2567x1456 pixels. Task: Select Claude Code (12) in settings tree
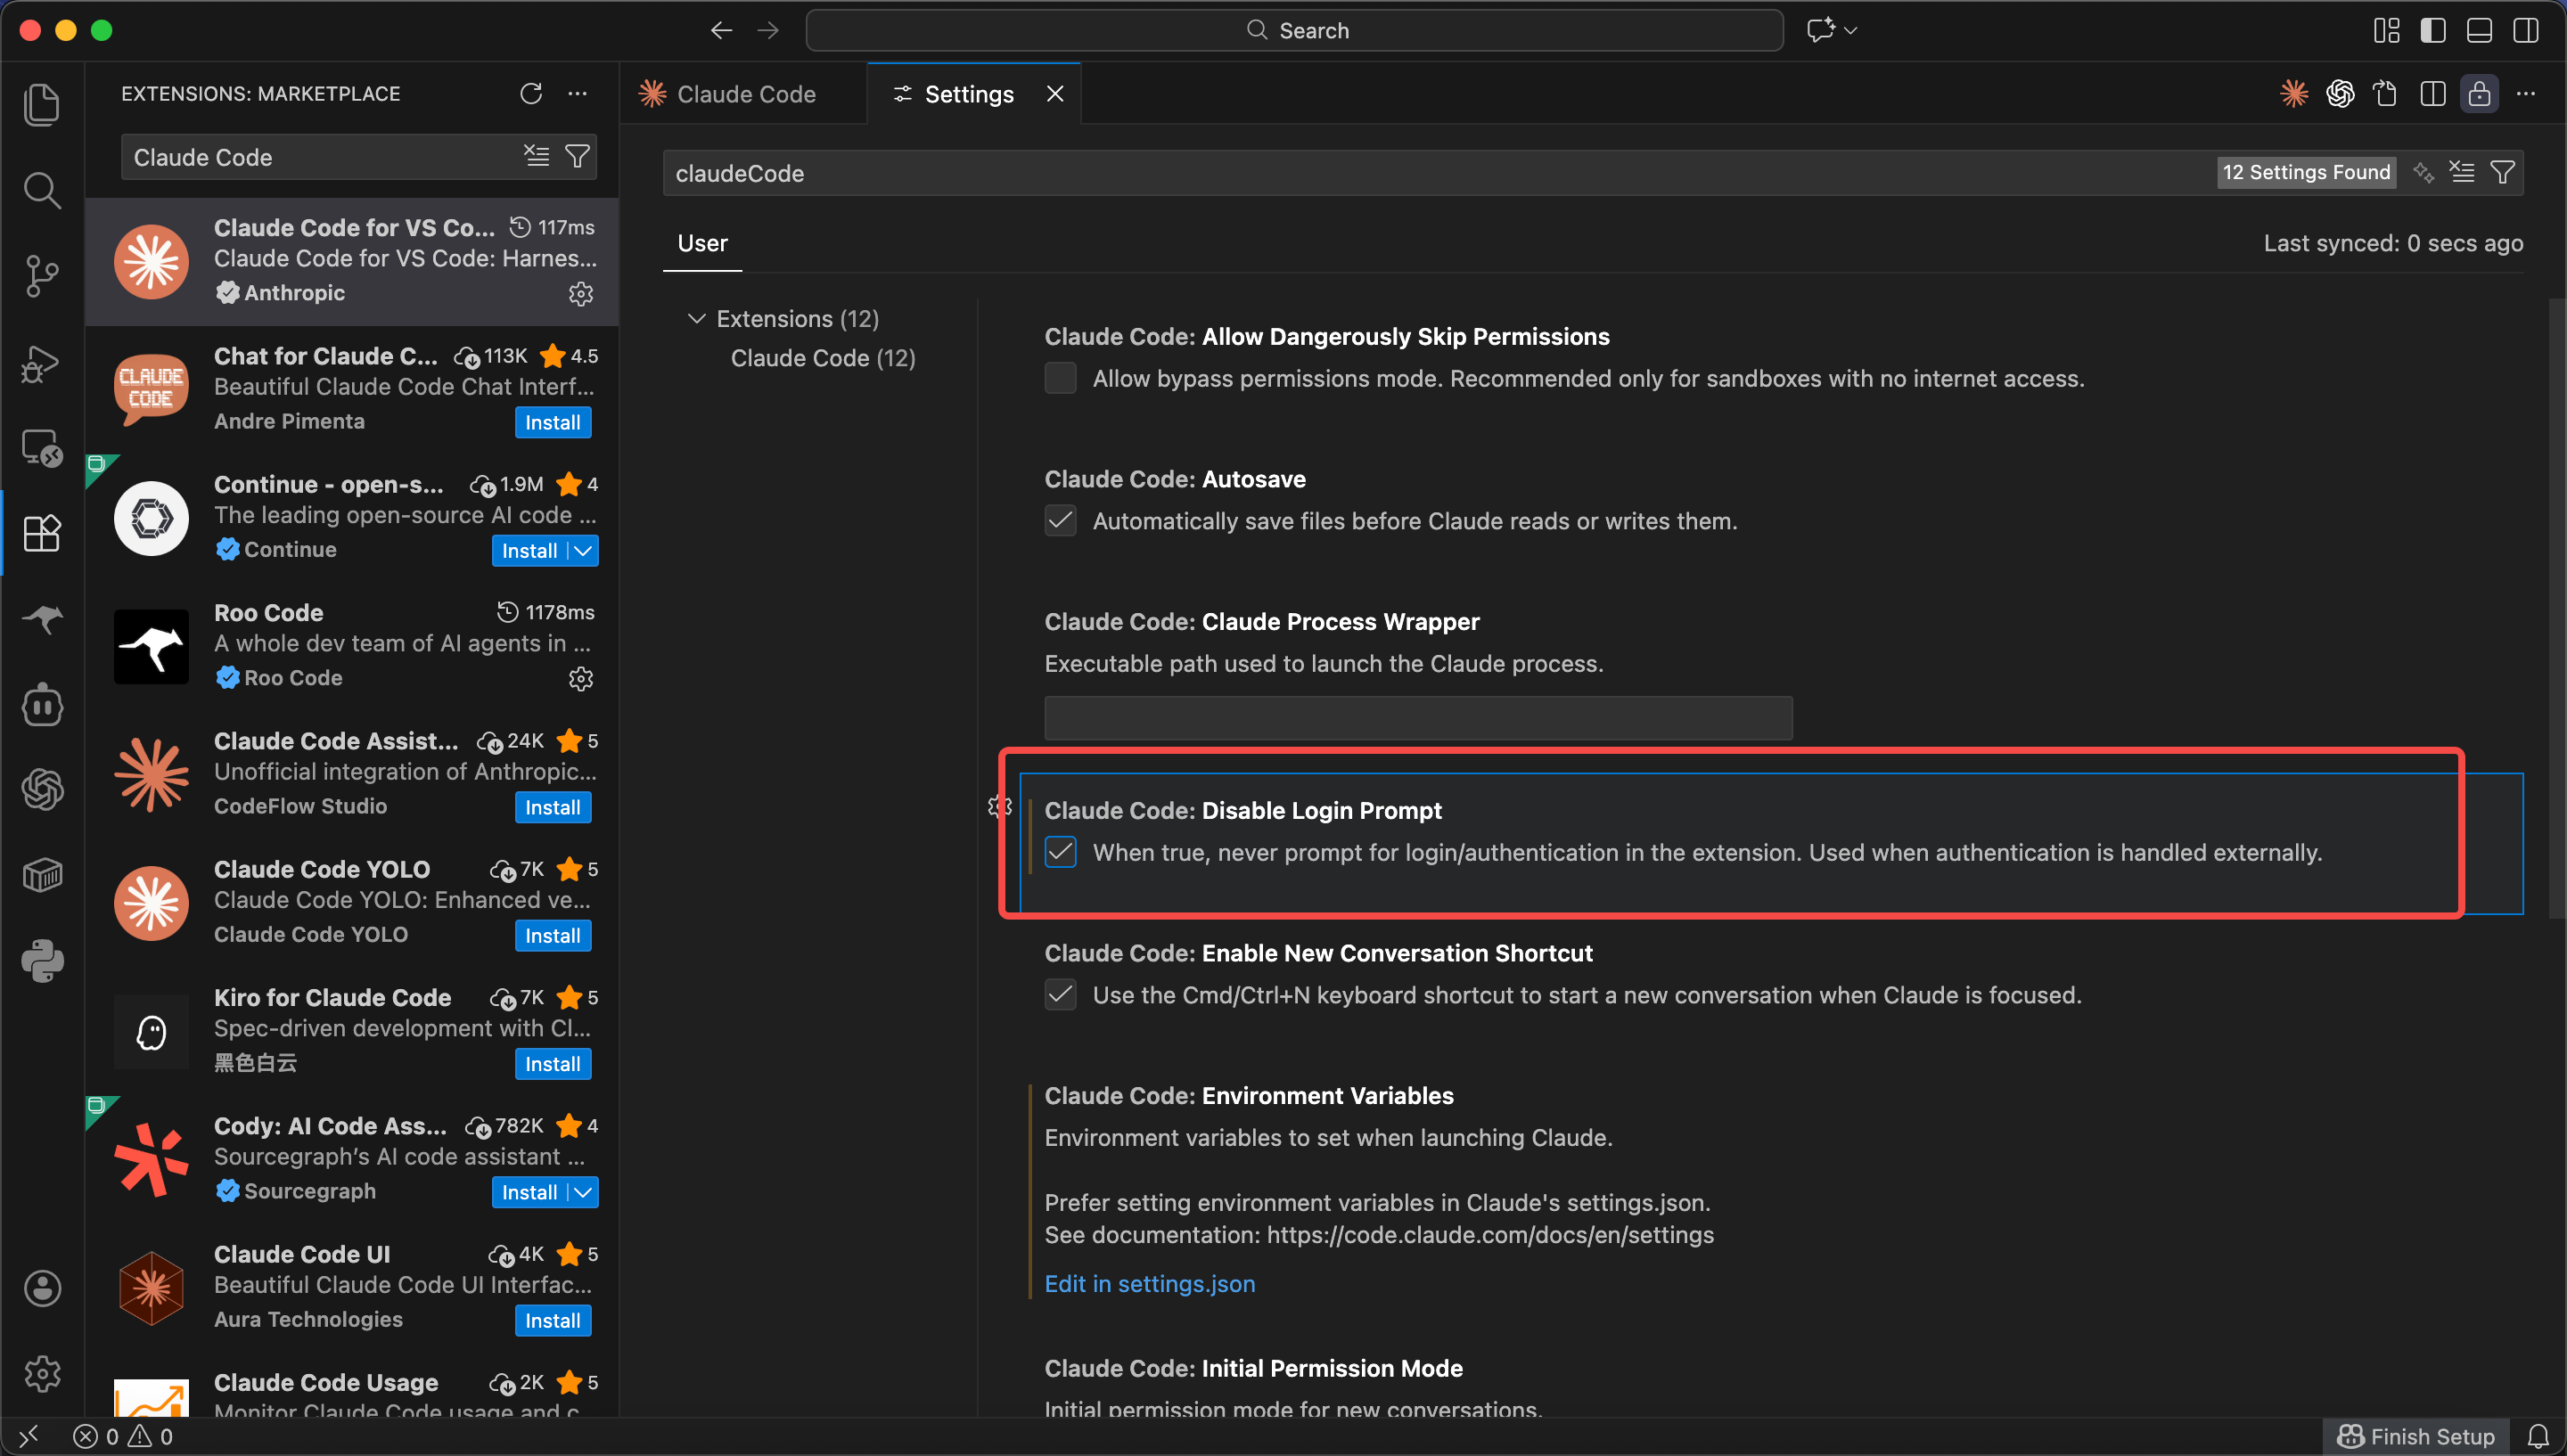coord(823,358)
